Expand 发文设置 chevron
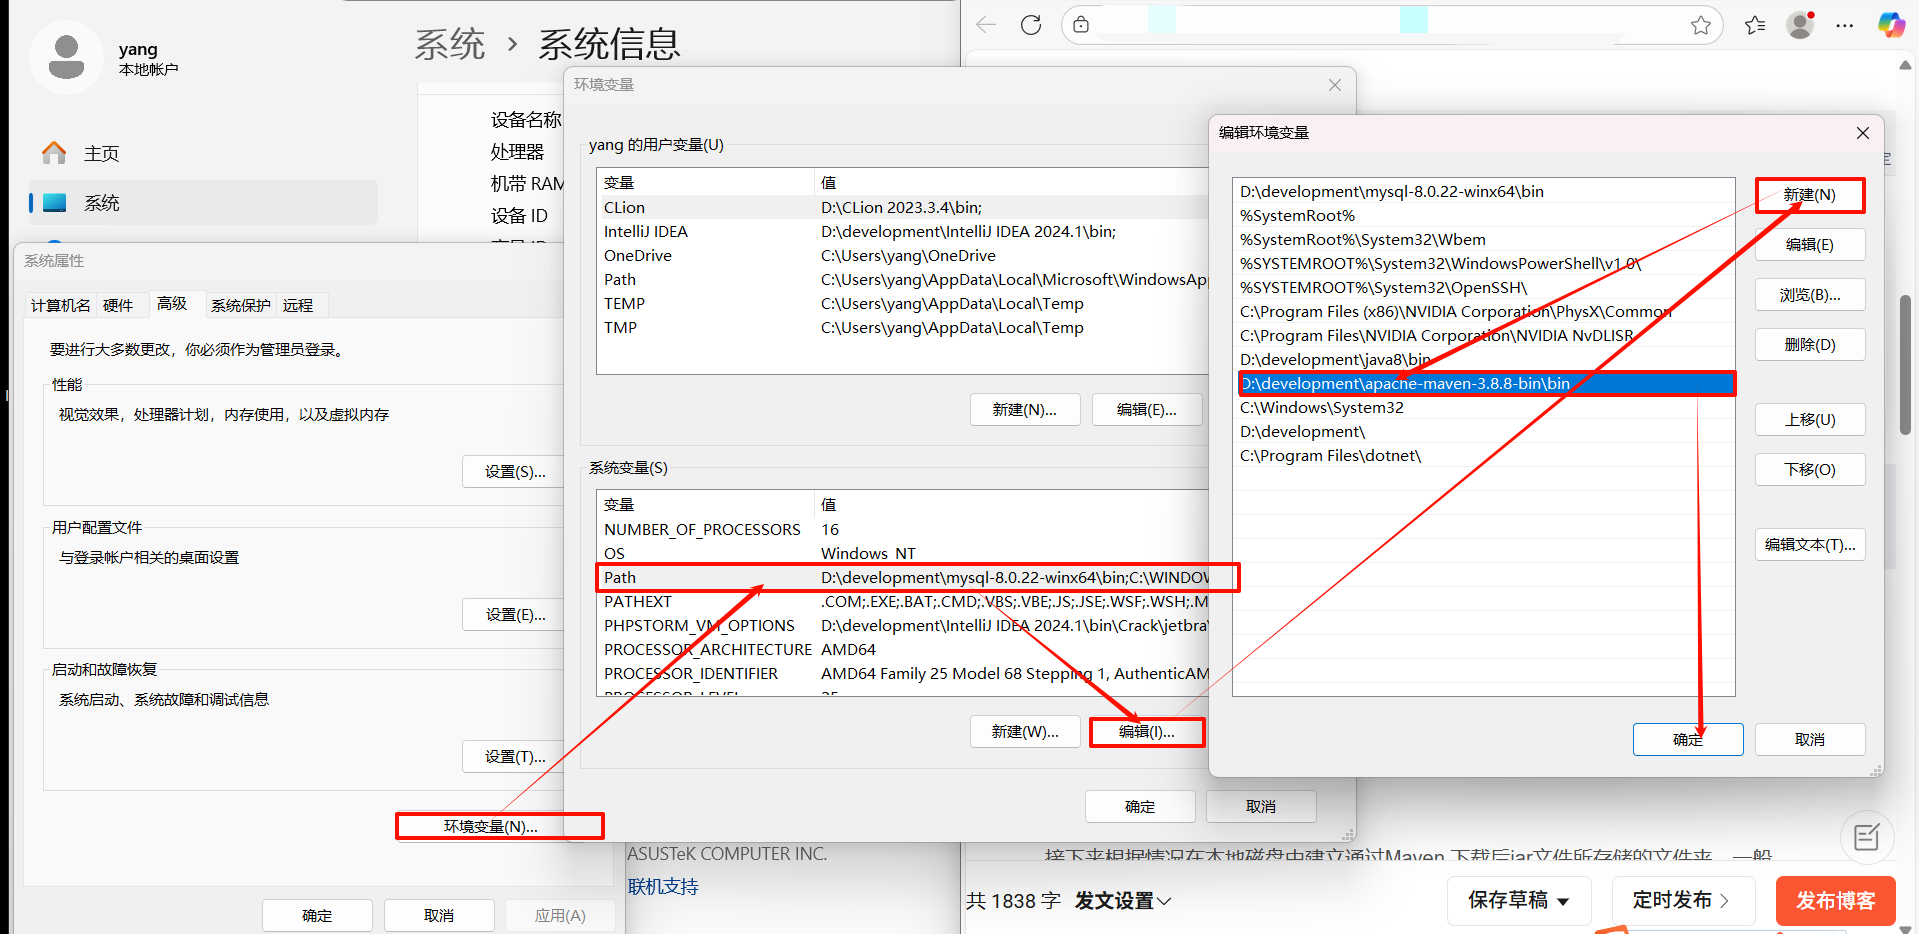The image size is (1919, 934). 1164,901
